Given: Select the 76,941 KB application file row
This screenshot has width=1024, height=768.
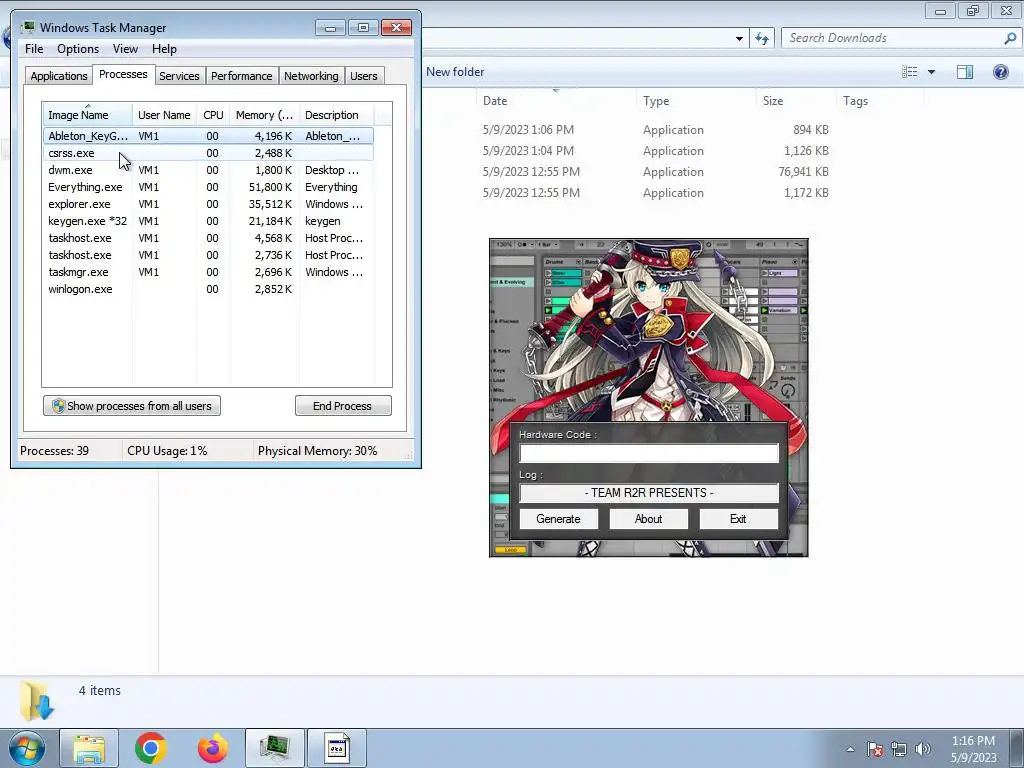Looking at the screenshot, I should [655, 172].
